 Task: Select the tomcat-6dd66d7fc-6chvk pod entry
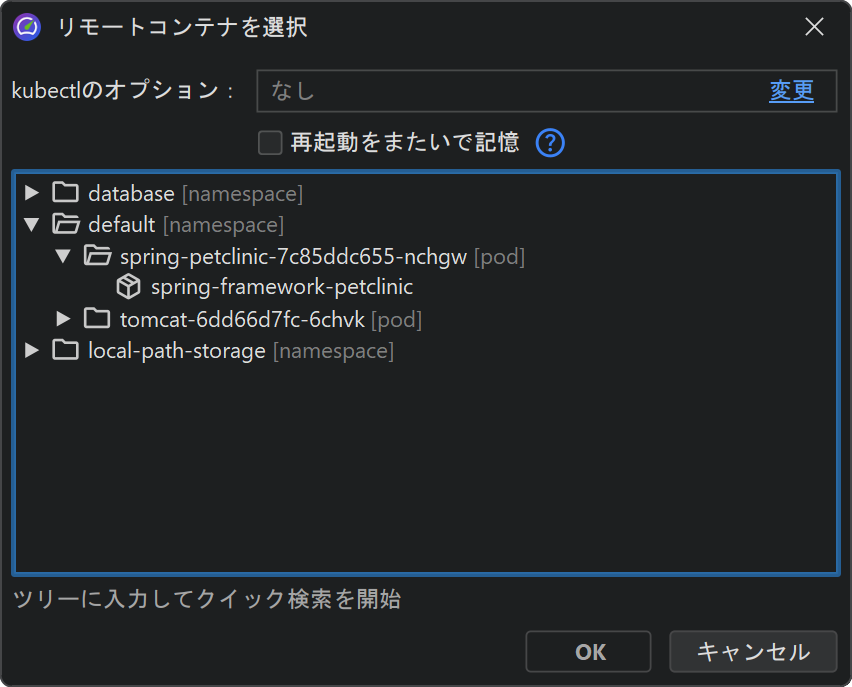click(x=245, y=319)
